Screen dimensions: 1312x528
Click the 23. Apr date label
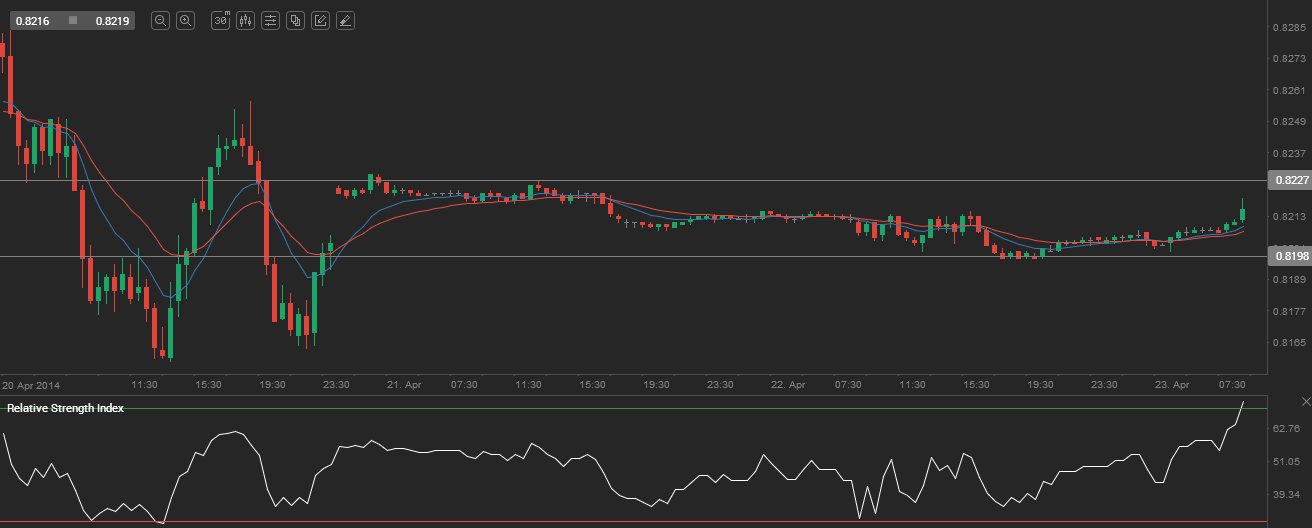click(1172, 384)
